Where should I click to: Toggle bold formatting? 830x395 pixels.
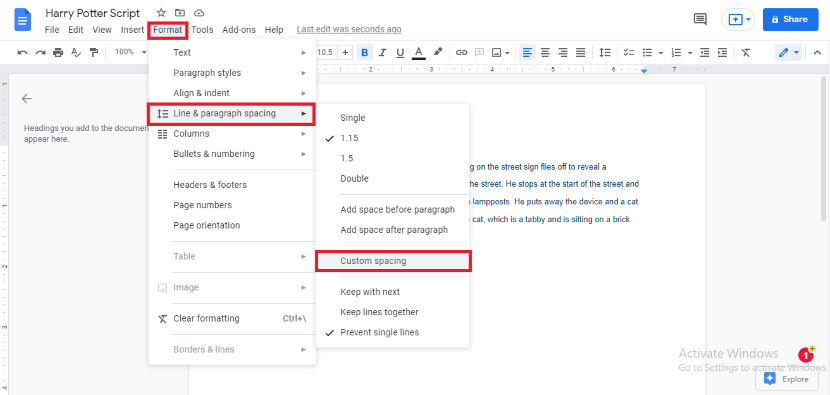point(364,52)
